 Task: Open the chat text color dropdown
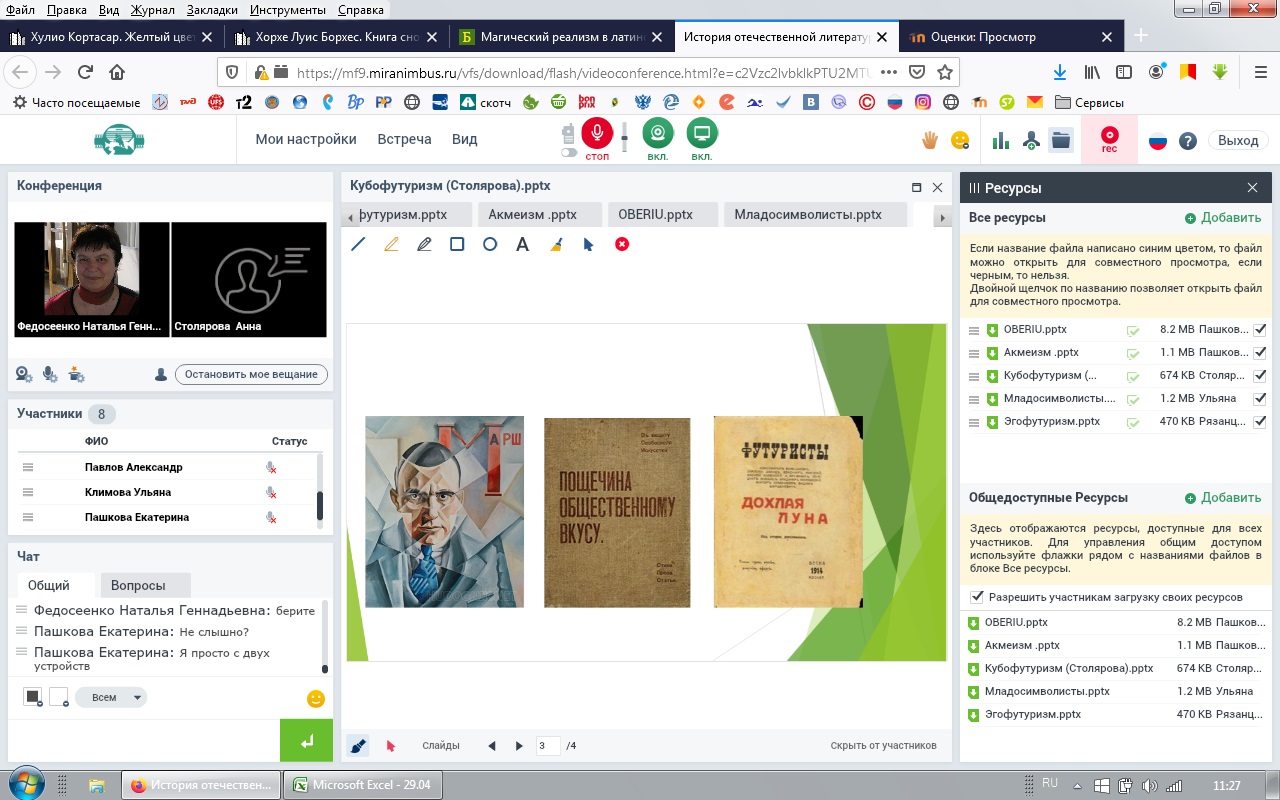tap(33, 697)
